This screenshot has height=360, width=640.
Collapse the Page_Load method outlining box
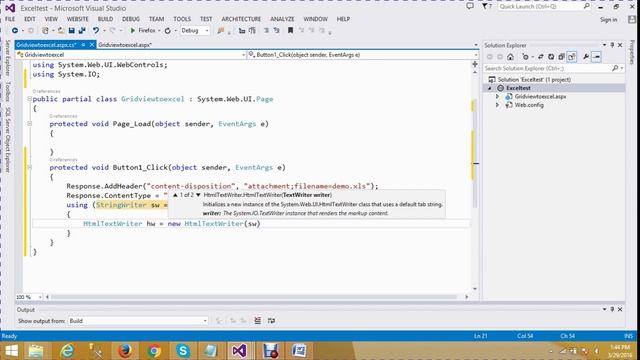(29, 124)
